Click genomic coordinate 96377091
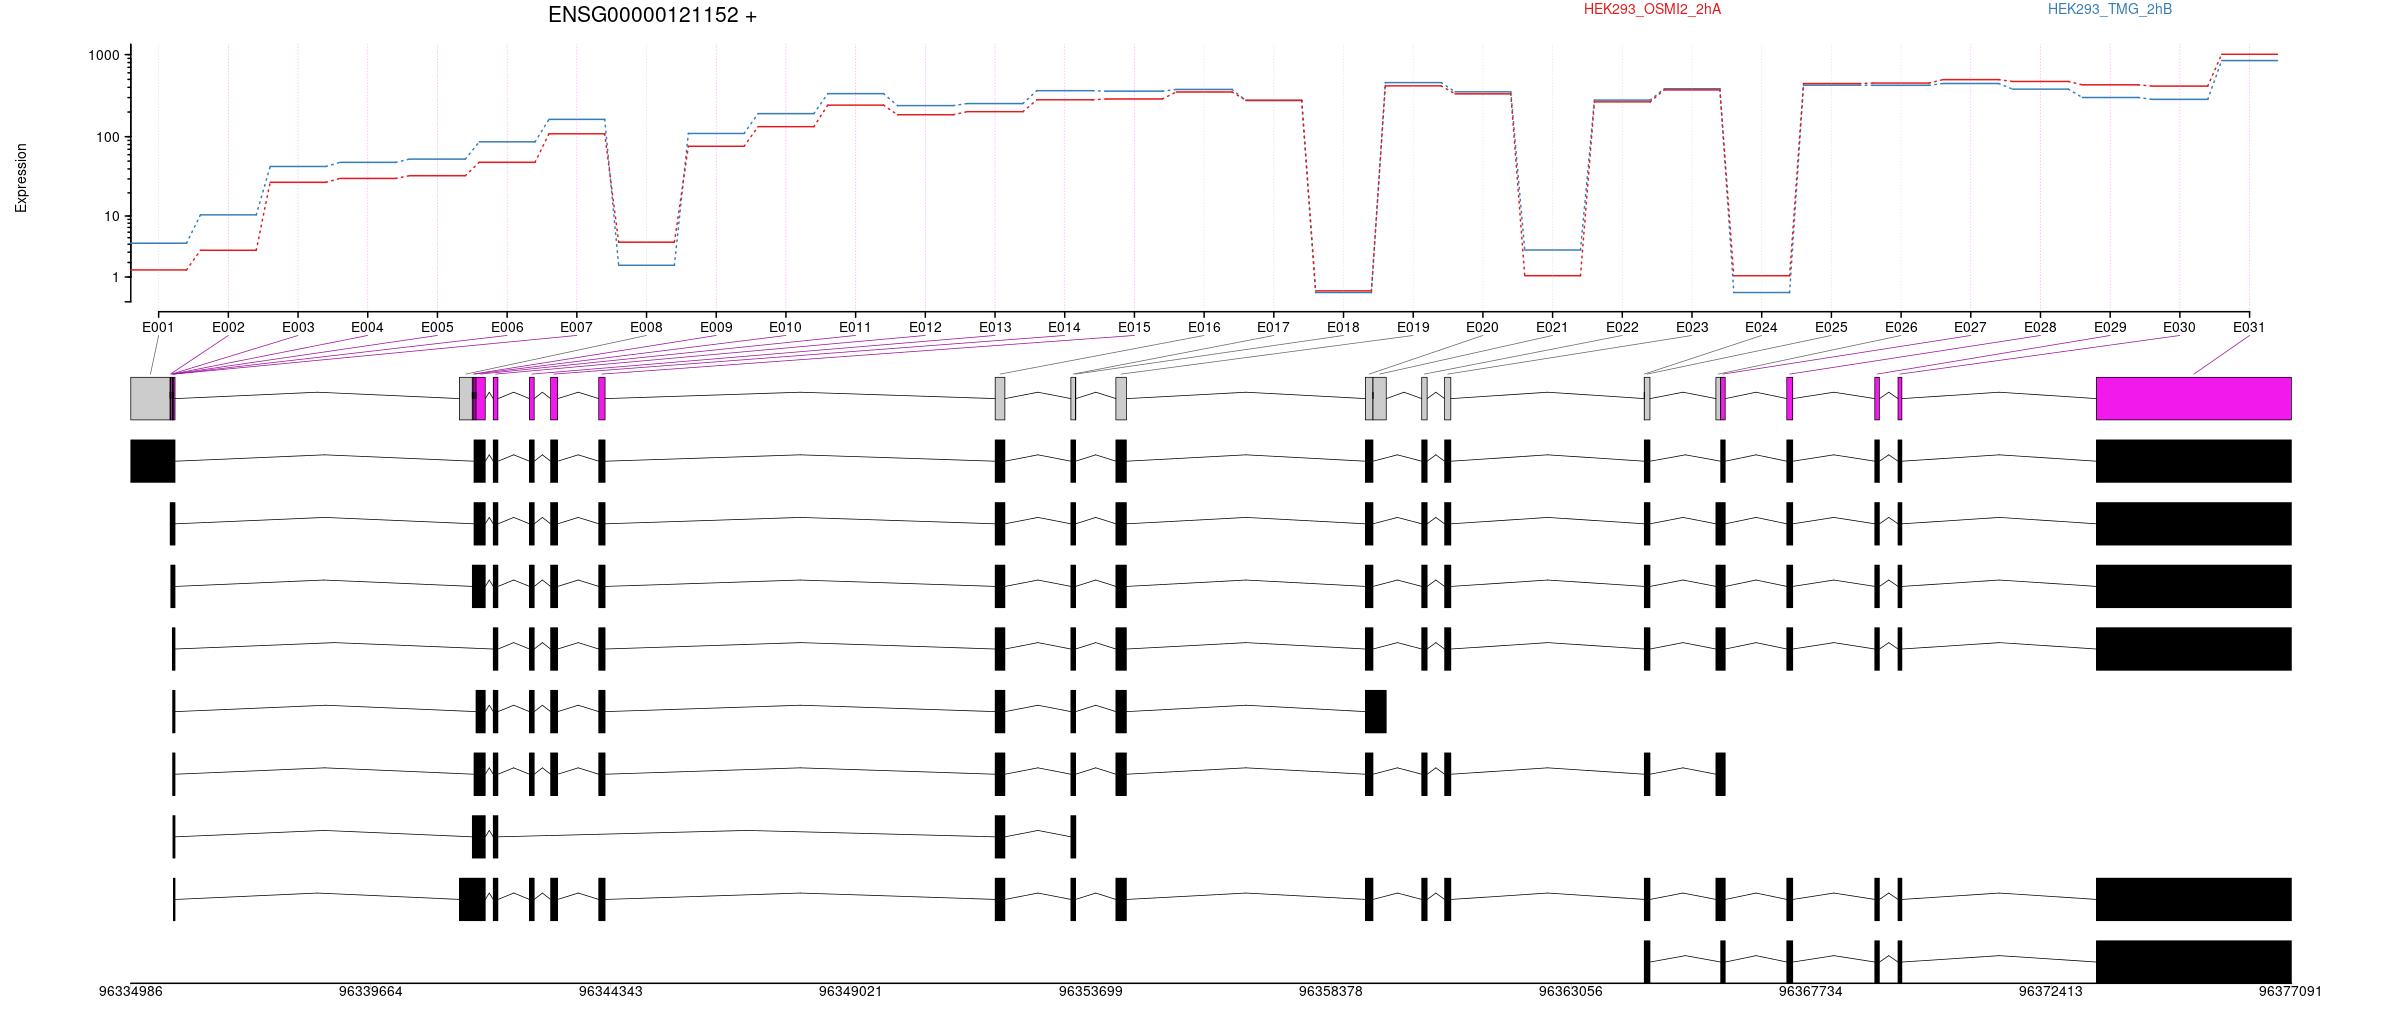 click(x=2291, y=992)
